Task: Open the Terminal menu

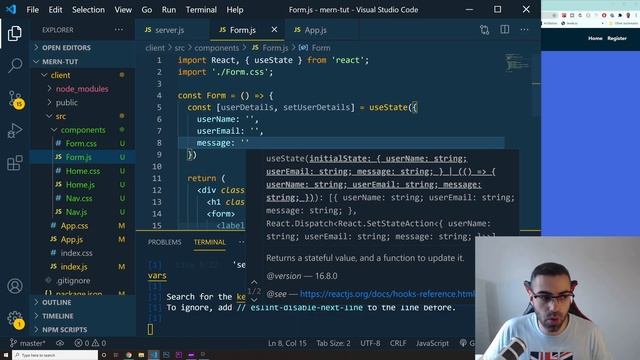Action: click(x=201, y=9)
